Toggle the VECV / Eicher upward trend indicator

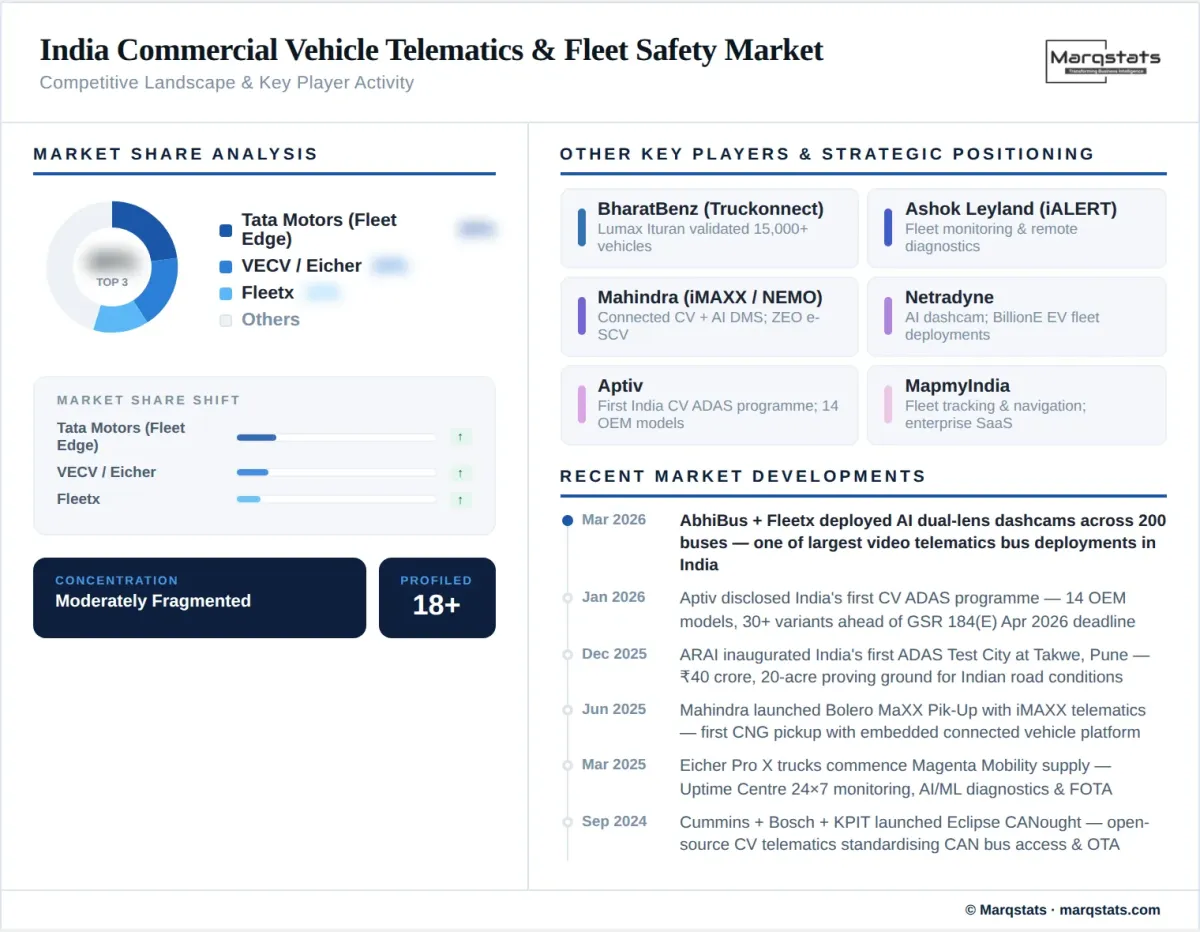tap(460, 472)
